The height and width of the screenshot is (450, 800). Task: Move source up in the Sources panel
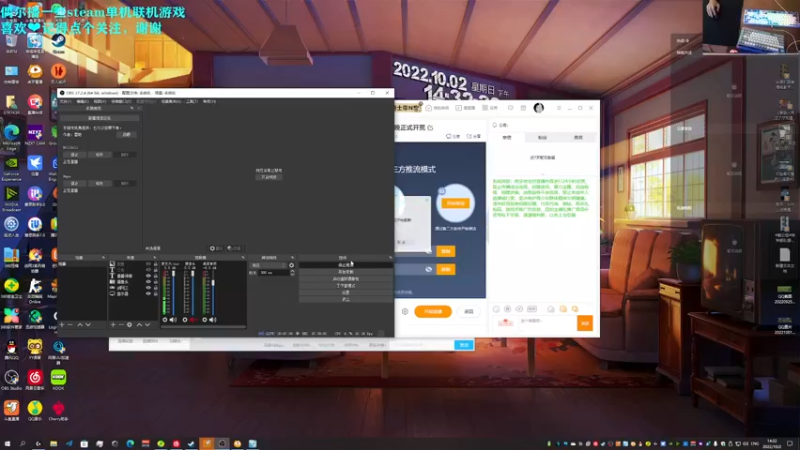[139, 324]
